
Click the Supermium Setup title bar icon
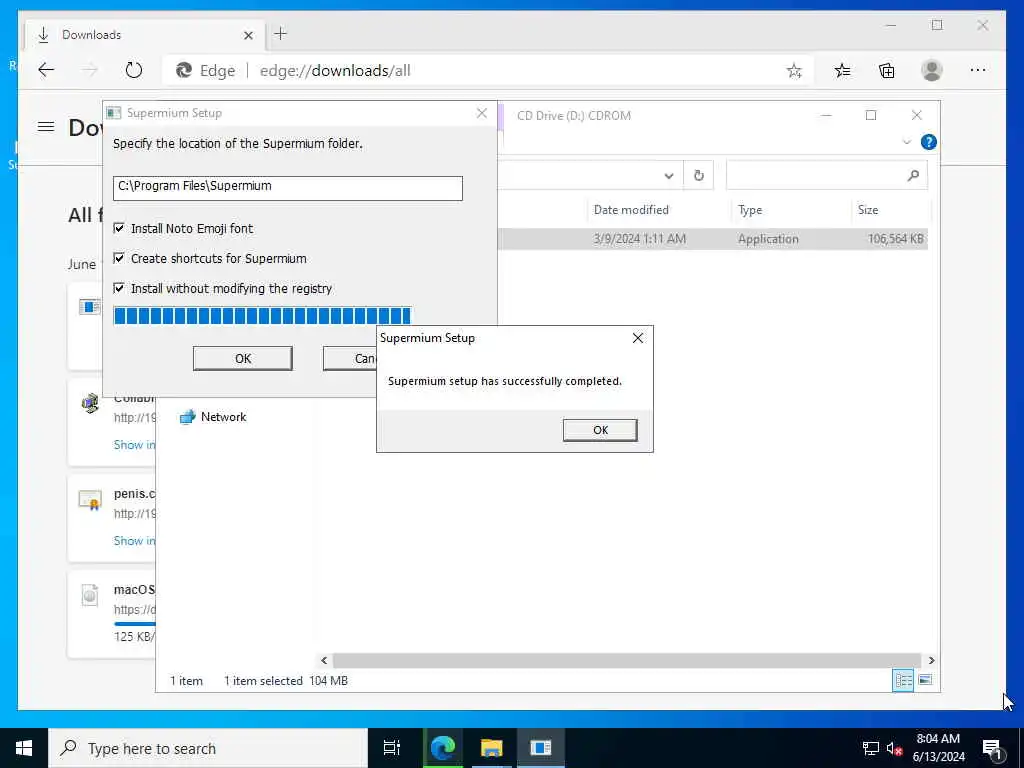[114, 113]
